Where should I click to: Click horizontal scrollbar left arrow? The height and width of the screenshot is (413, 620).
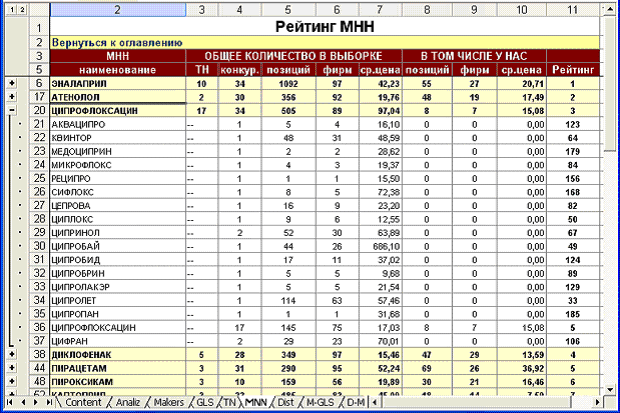pyautogui.click(x=375, y=402)
